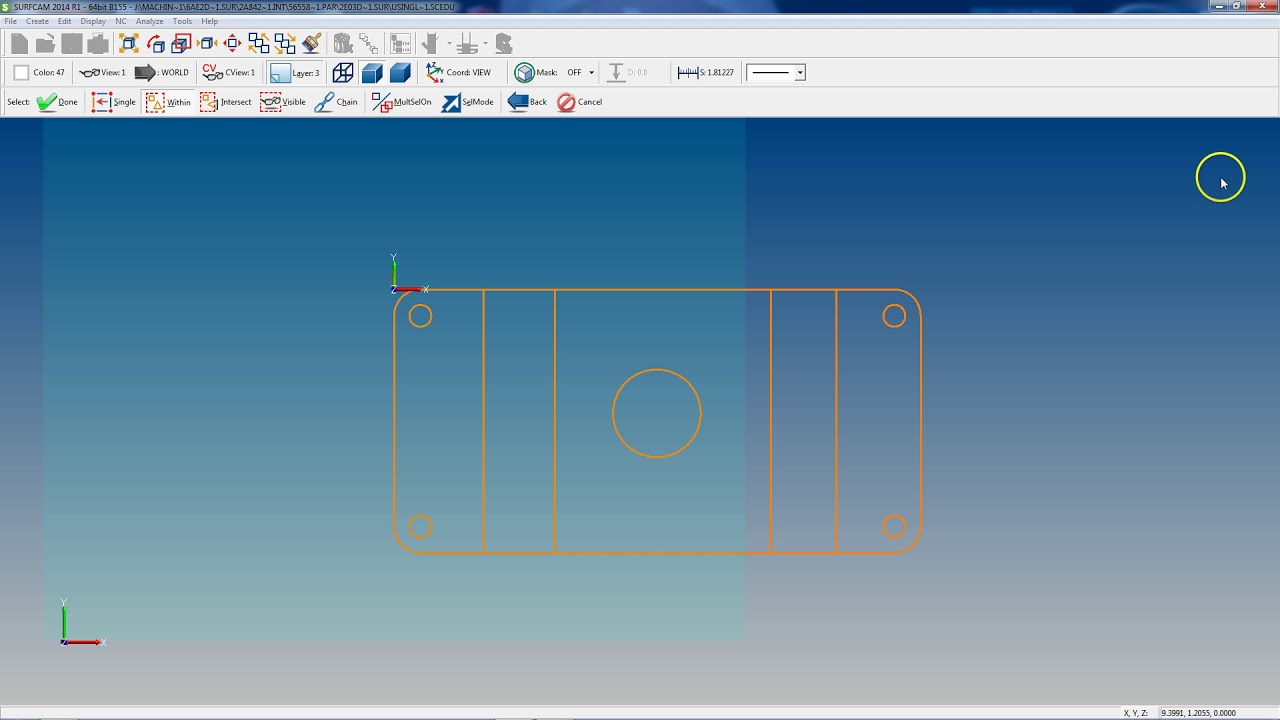Viewport: 1280px width, 720px height.
Task: Open the Edit menu
Action: coord(65,21)
